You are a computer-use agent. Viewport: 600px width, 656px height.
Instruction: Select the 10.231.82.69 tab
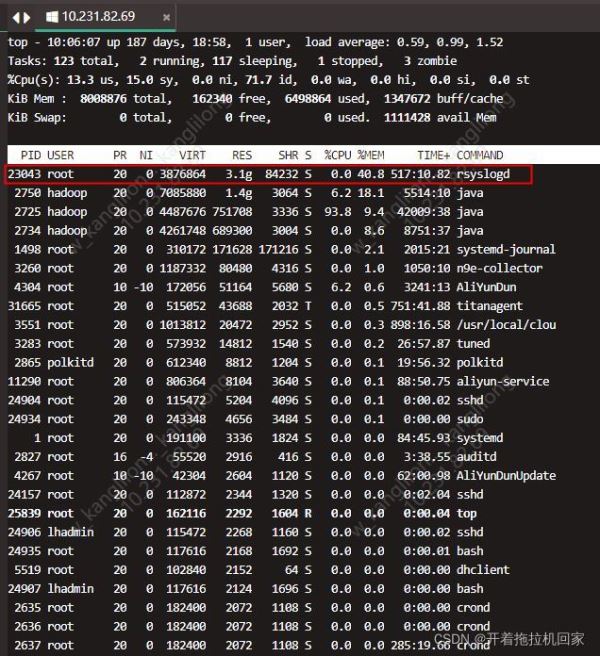click(105, 17)
